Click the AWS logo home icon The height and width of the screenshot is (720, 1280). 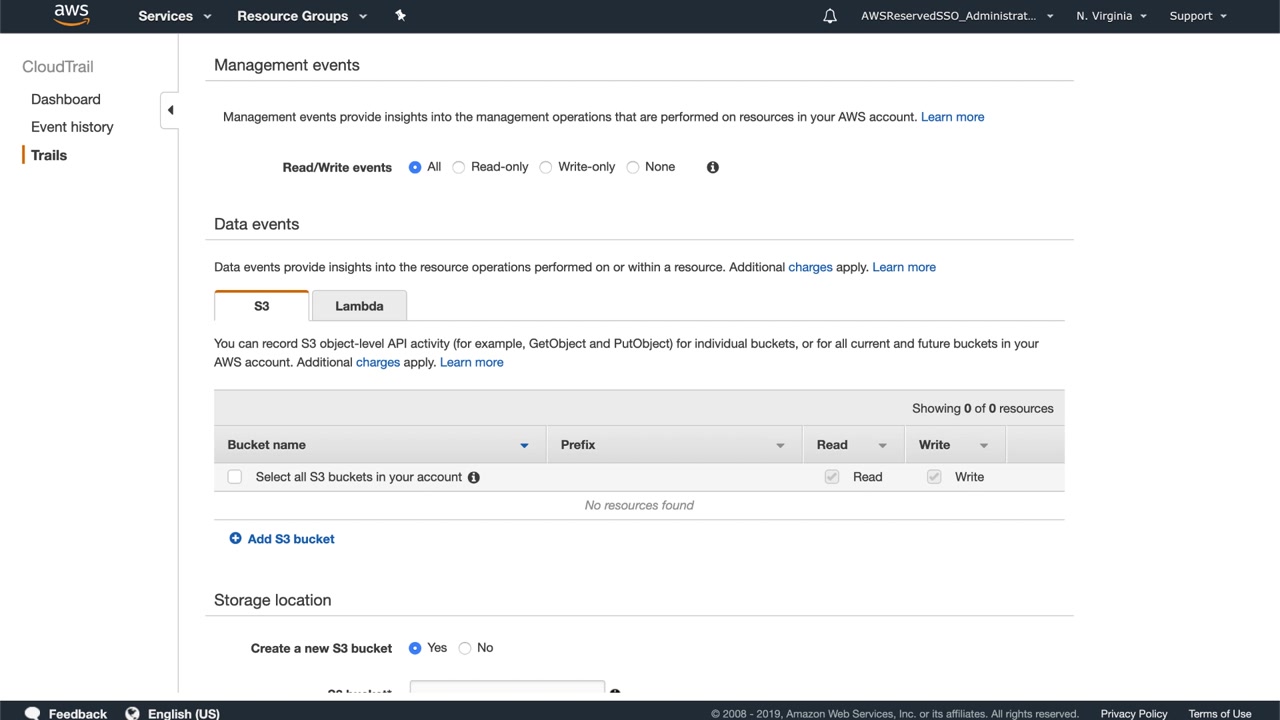[x=71, y=15]
